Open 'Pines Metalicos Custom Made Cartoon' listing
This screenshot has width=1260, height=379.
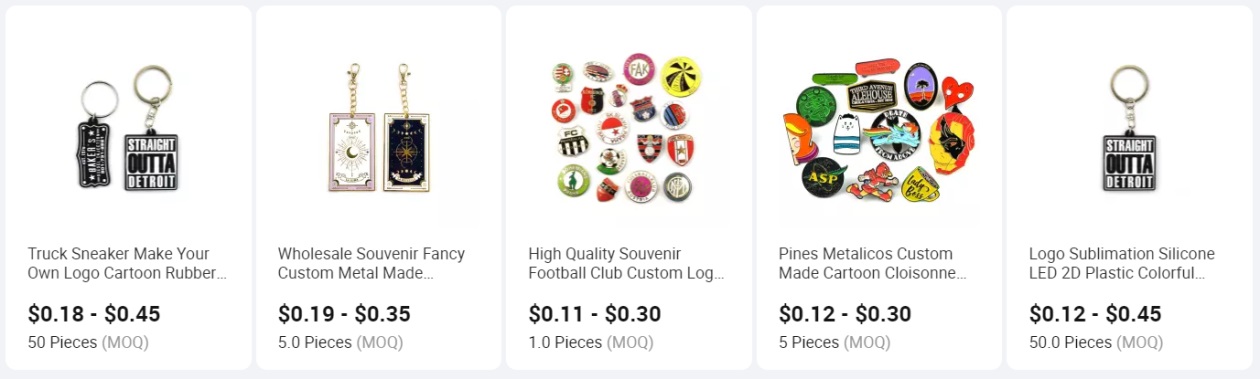873,263
